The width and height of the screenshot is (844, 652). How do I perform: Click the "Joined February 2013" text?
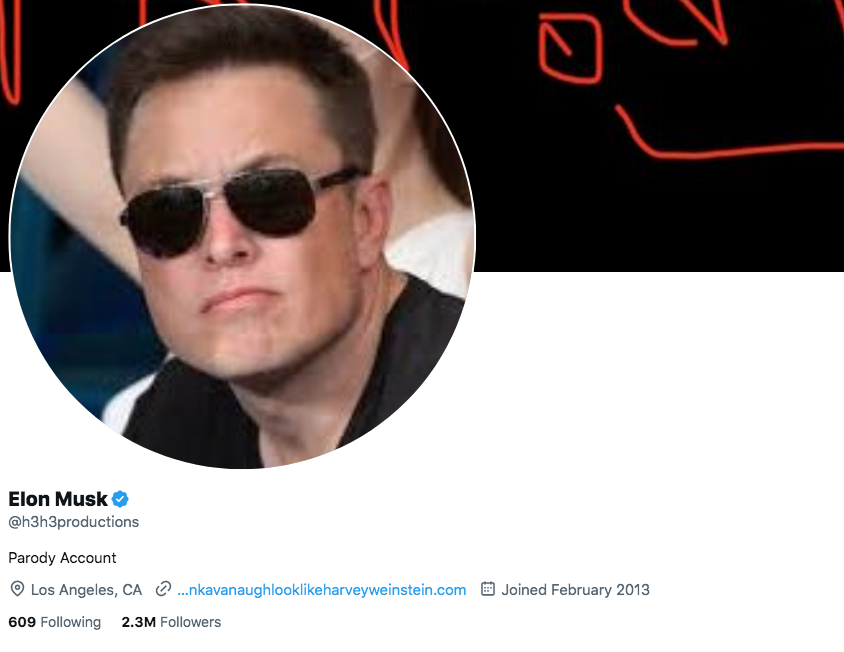tap(575, 590)
